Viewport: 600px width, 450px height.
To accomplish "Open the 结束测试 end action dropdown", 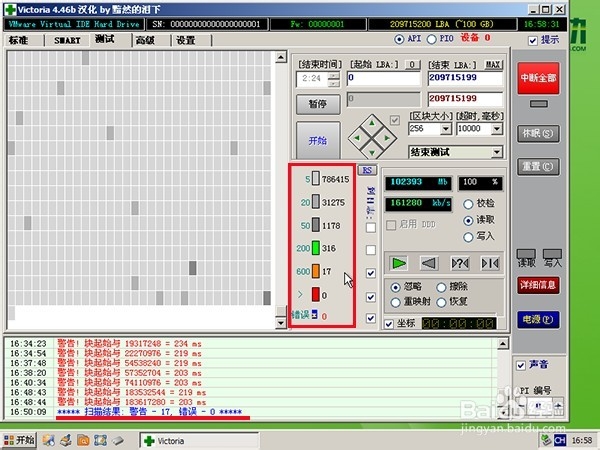I will (x=497, y=152).
